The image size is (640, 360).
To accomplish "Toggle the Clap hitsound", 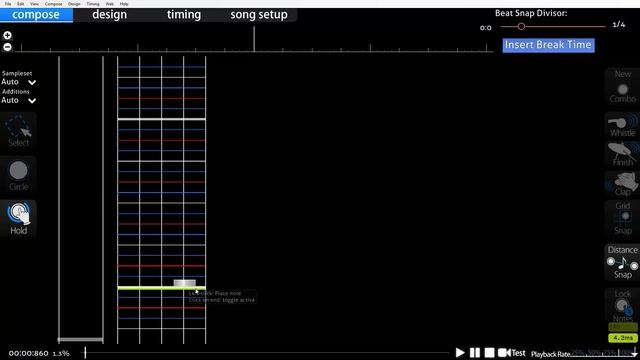I will coord(622,184).
